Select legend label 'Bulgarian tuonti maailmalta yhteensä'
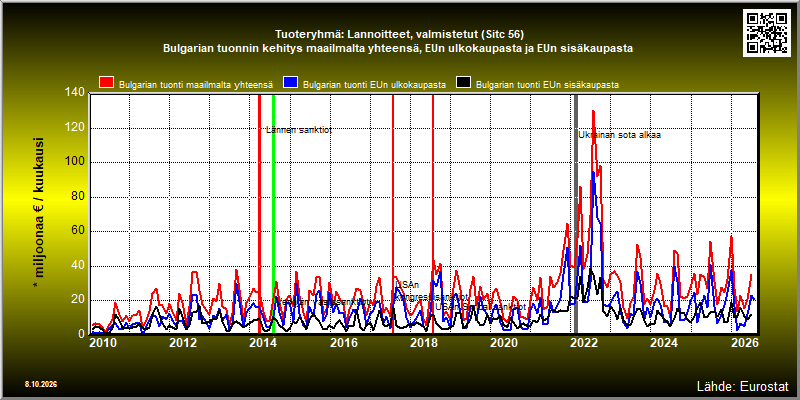800x400 pixels. pos(196,85)
